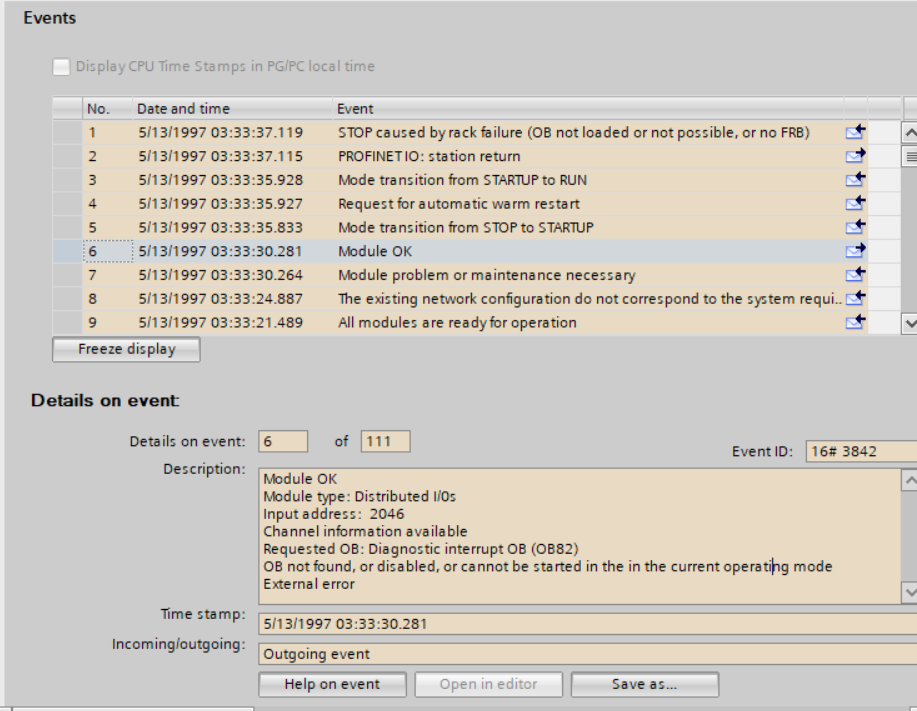Select the Module OK event row
This screenshot has width=917, height=711.
tap(460, 251)
